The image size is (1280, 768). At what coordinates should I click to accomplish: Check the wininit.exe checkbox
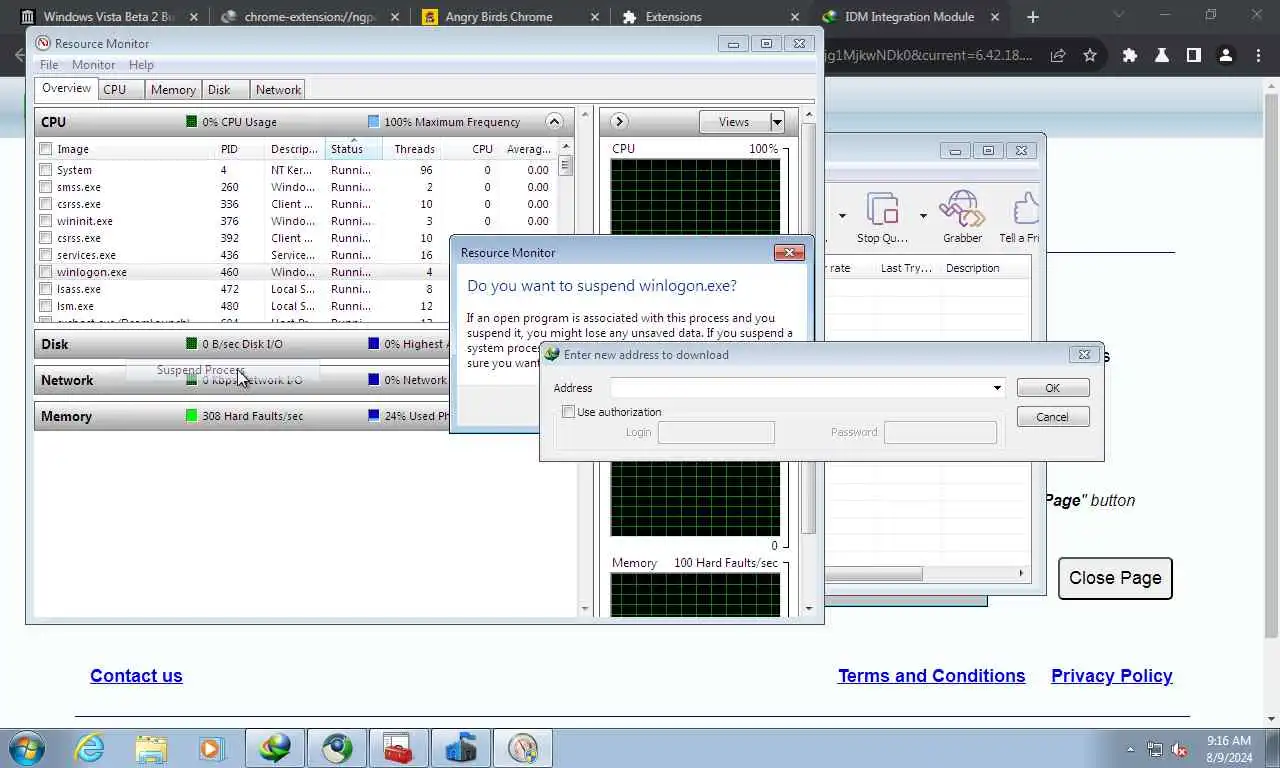tap(45, 221)
